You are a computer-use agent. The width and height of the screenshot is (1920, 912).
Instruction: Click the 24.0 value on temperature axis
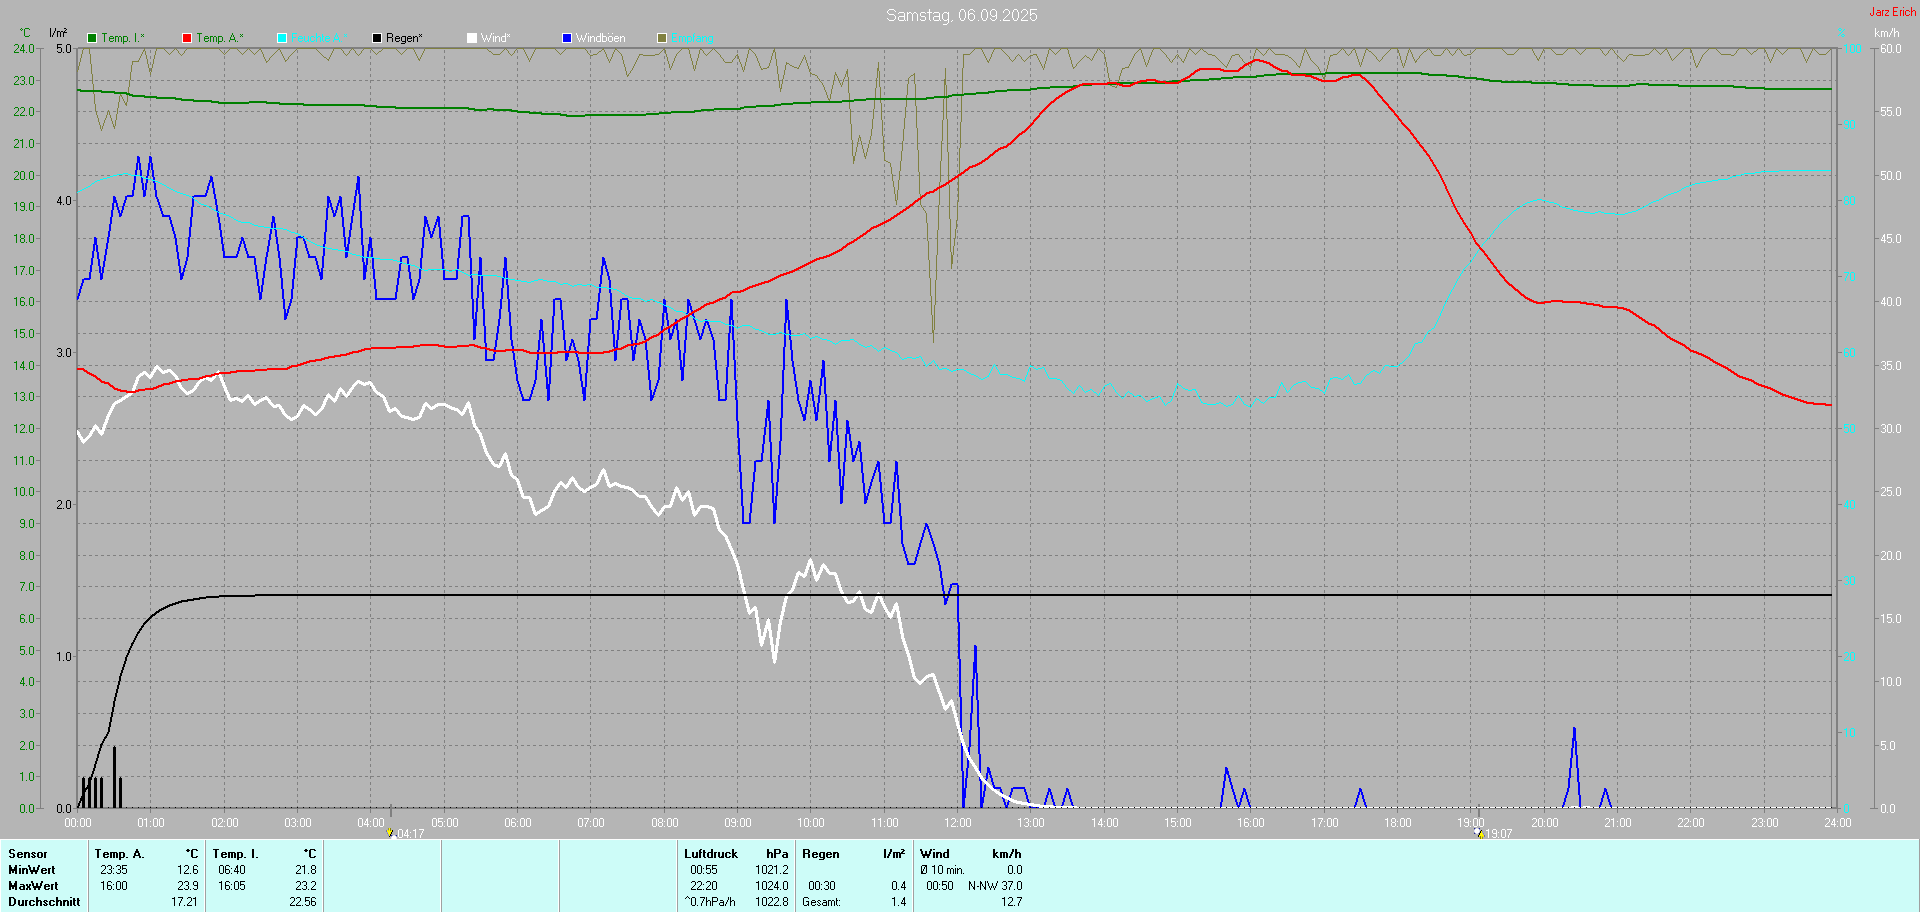[x=23, y=48]
